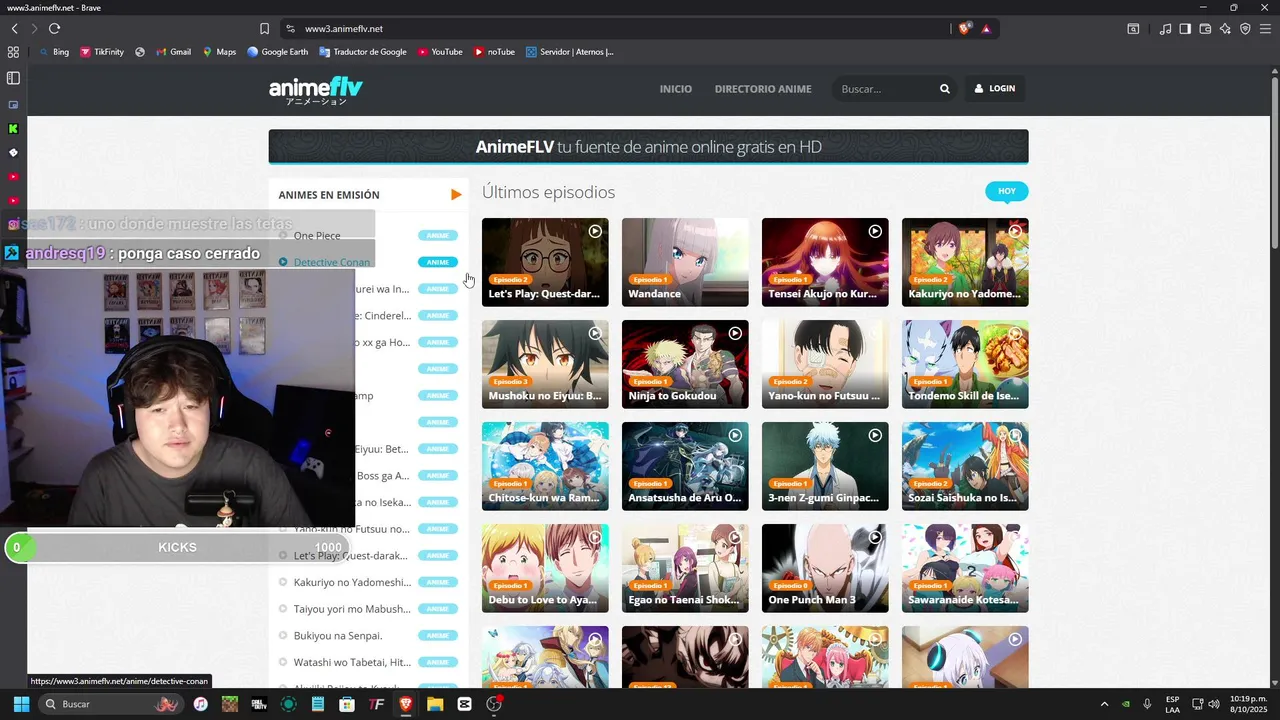Click the taskbar Buscar search box

click(110, 704)
